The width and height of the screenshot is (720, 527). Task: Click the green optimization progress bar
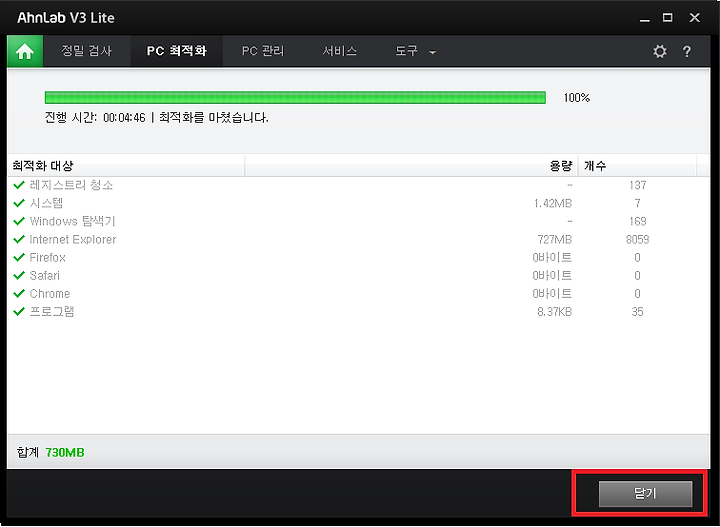[x=295, y=97]
